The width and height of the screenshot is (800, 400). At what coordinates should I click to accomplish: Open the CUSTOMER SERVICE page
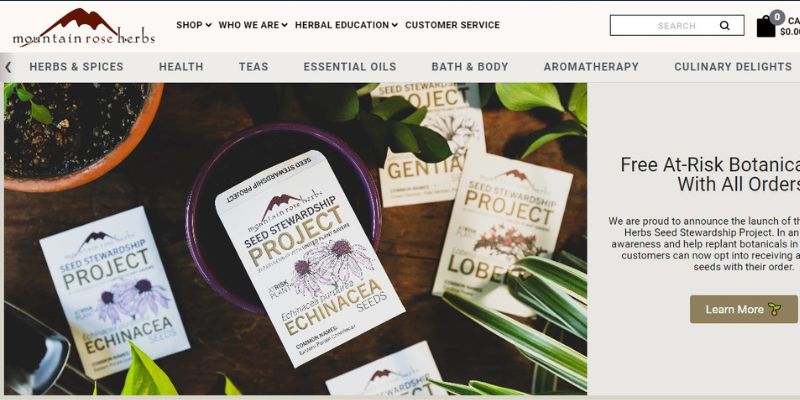[453, 25]
